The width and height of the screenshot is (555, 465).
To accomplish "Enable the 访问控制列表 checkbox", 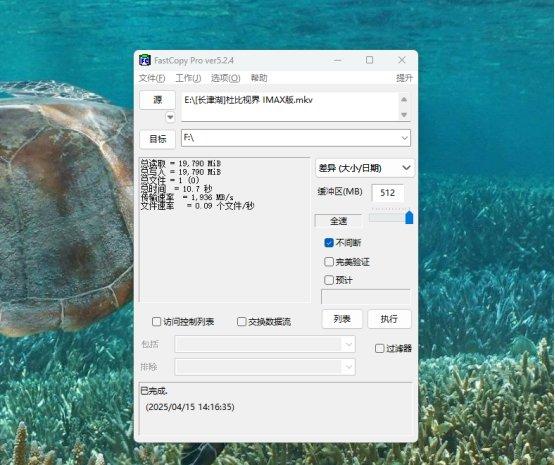I will point(156,322).
